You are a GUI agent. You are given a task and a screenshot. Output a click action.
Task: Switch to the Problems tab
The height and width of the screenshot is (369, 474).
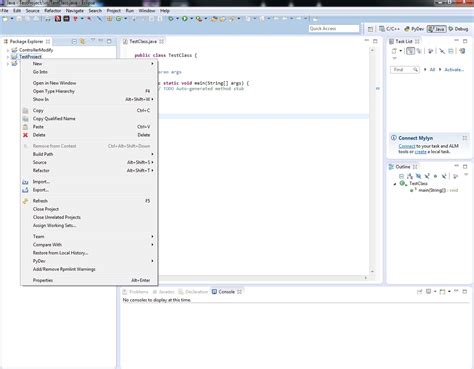tap(135, 292)
